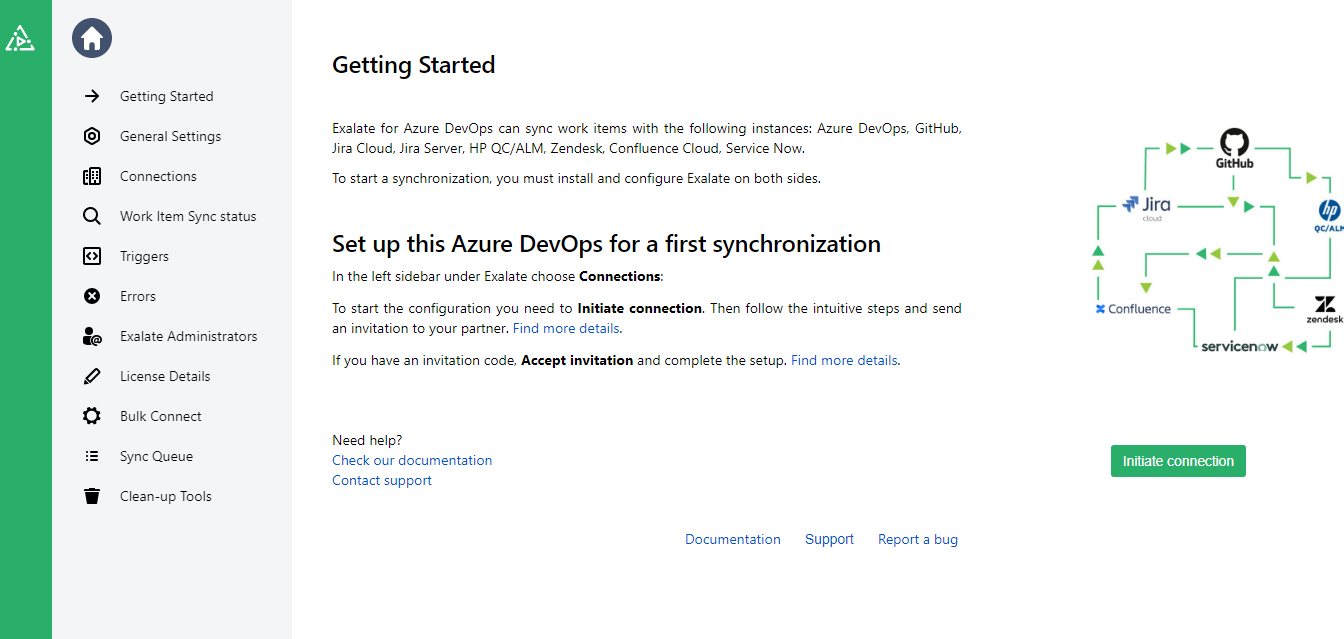Screen dimensions: 1344x639
Task: Click the General Settings hexagon icon
Action: (92, 136)
